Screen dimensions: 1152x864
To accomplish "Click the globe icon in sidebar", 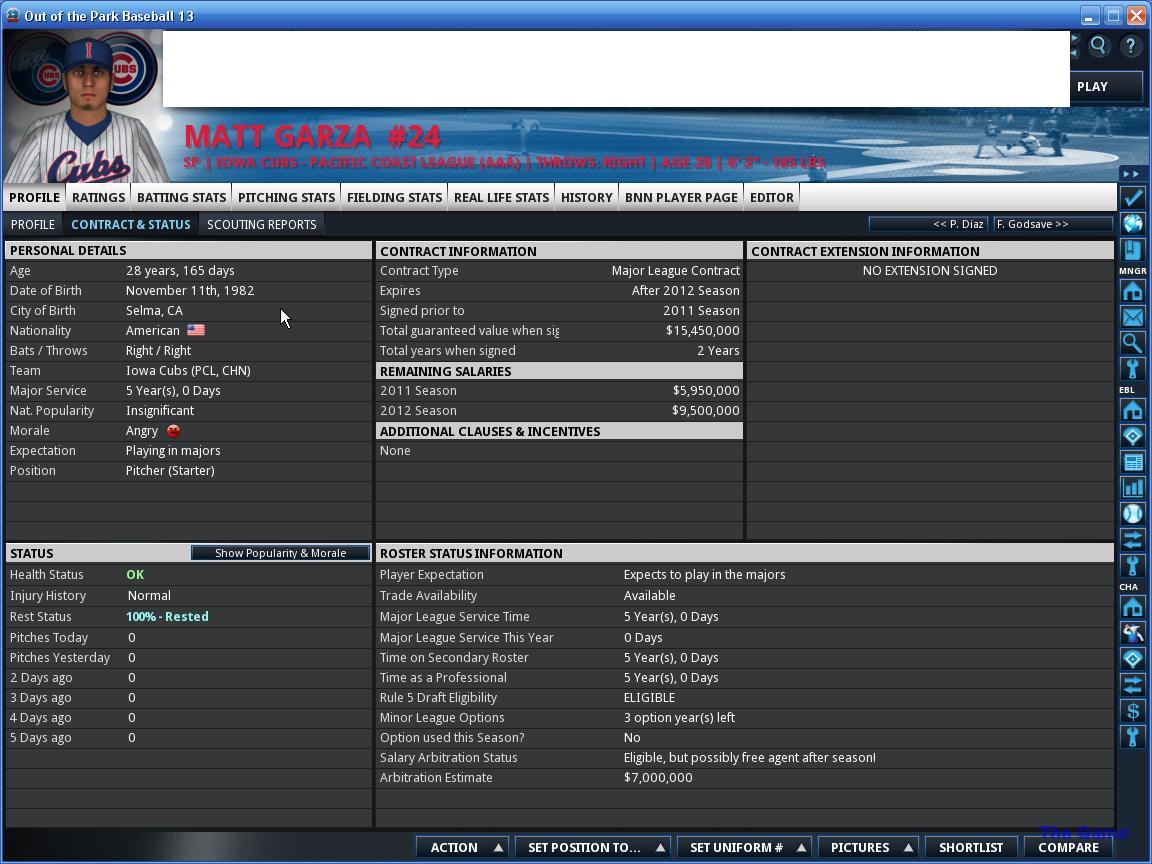I will point(1132,223).
